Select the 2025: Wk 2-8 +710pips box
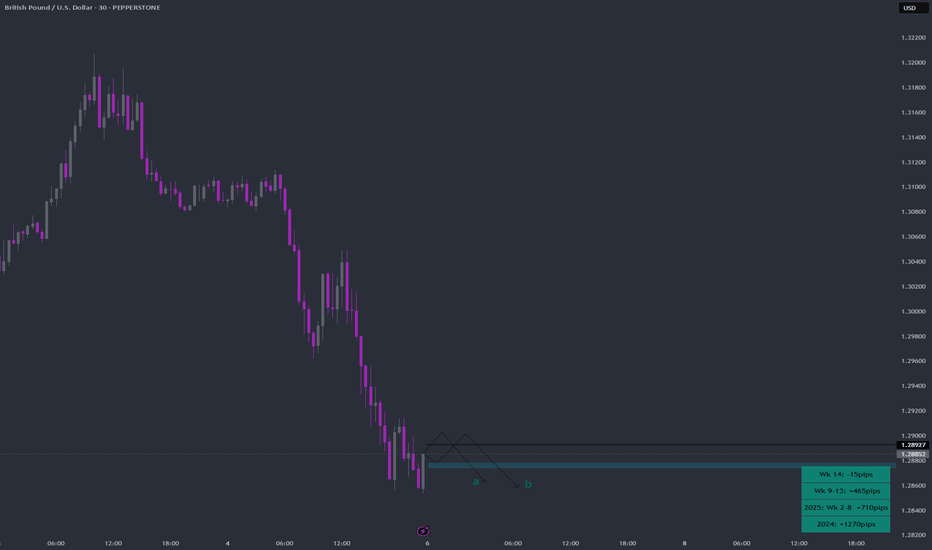The image size is (932, 550). tap(846, 508)
